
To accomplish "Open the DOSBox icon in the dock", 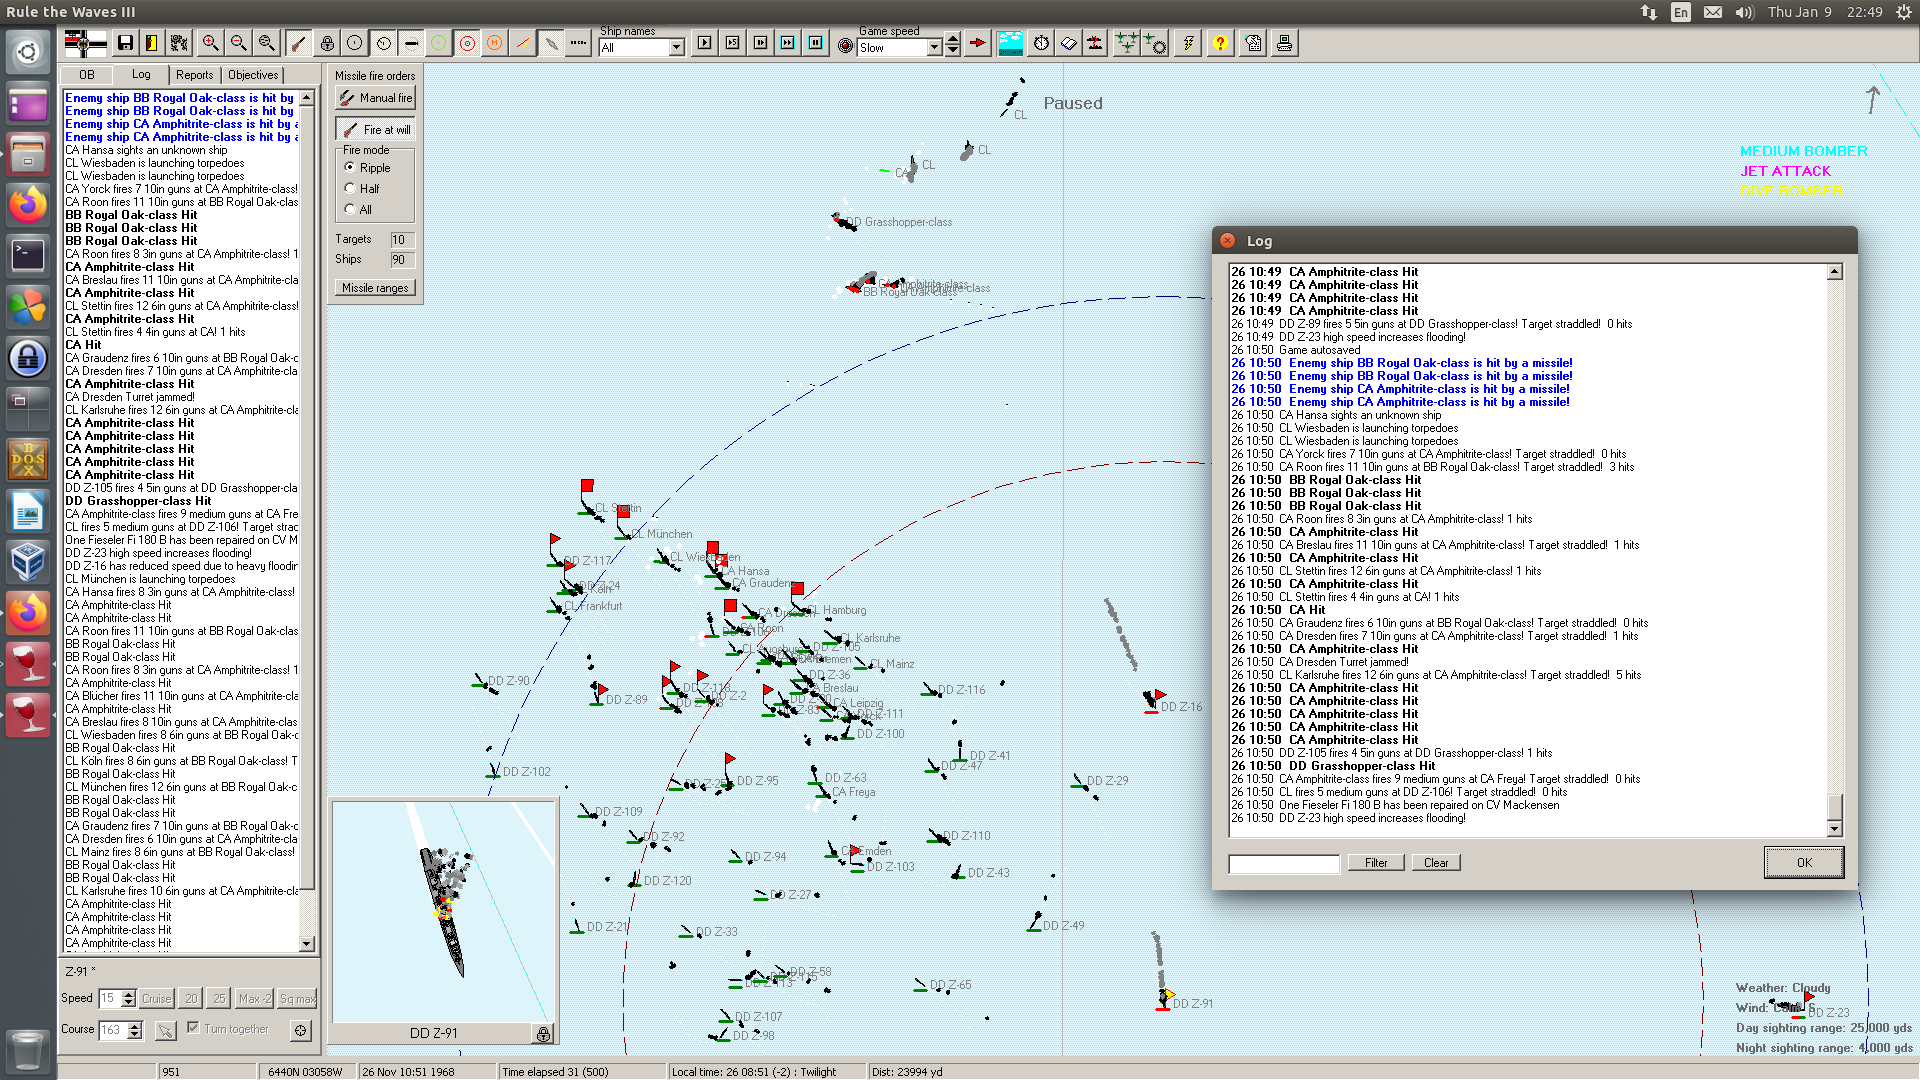I will pos(28,460).
